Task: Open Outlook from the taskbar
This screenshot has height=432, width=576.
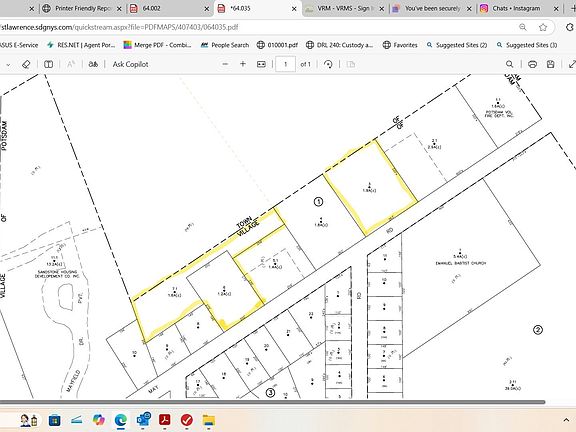Action: click(143, 420)
